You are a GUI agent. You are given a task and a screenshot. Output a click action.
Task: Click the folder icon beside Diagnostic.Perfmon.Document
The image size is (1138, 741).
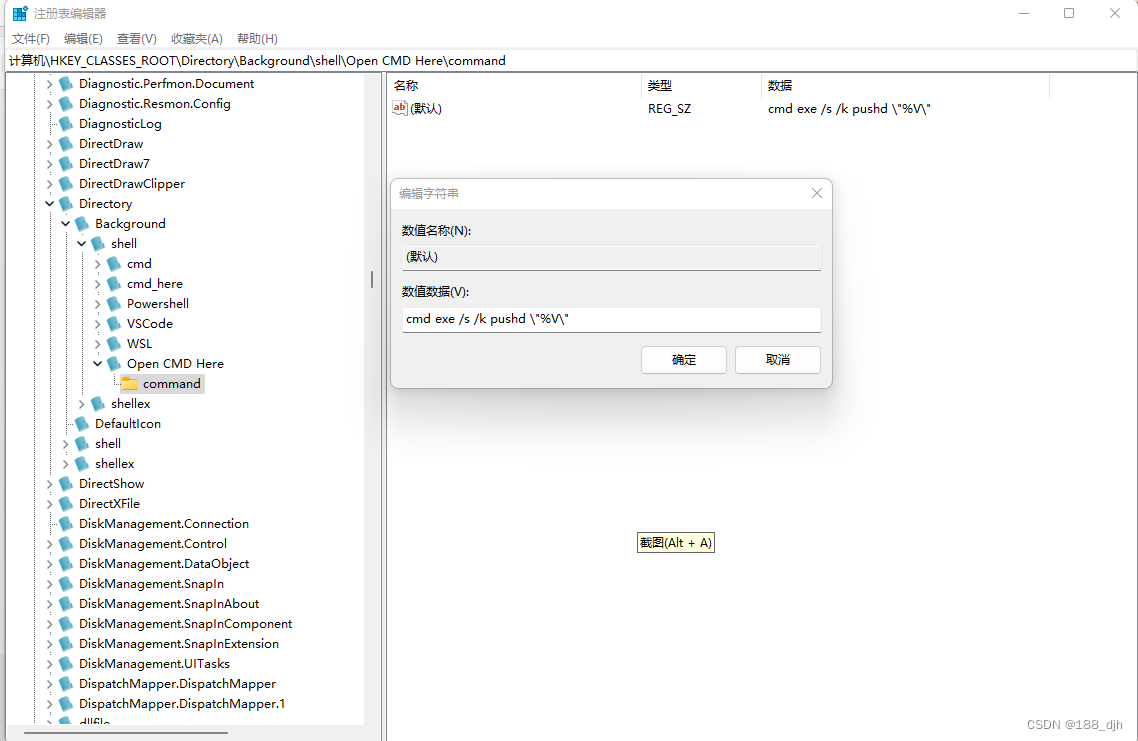pos(66,83)
